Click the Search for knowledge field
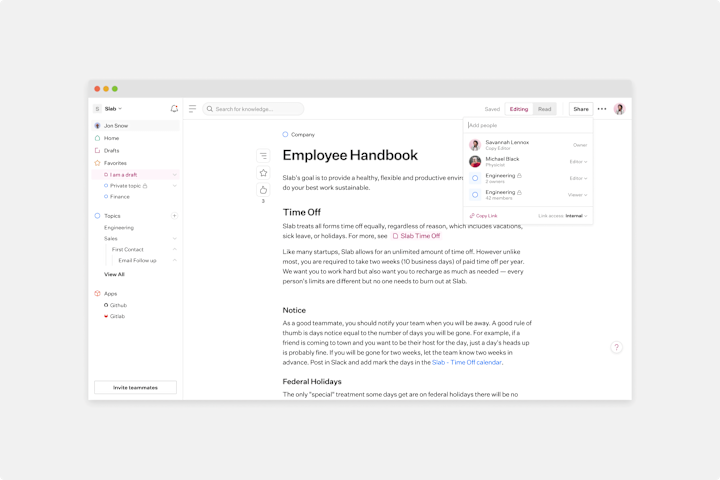Image resolution: width=720 pixels, height=480 pixels. pos(253,109)
